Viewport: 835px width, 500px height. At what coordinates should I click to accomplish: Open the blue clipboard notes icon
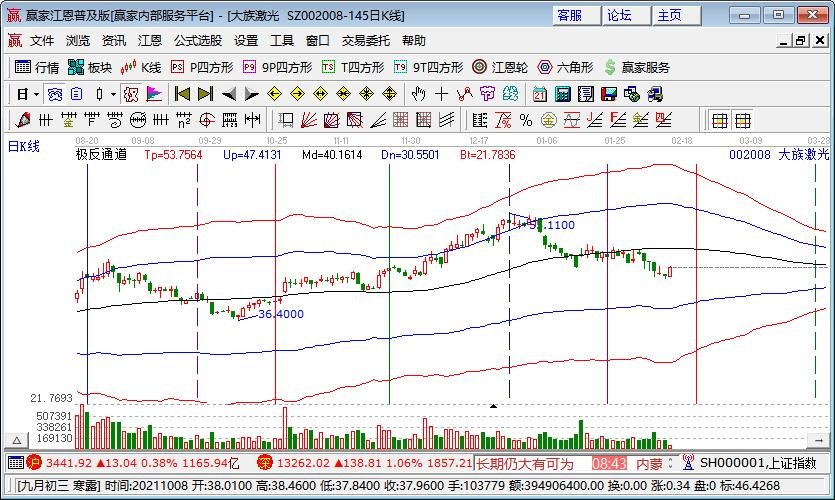click(x=77, y=94)
